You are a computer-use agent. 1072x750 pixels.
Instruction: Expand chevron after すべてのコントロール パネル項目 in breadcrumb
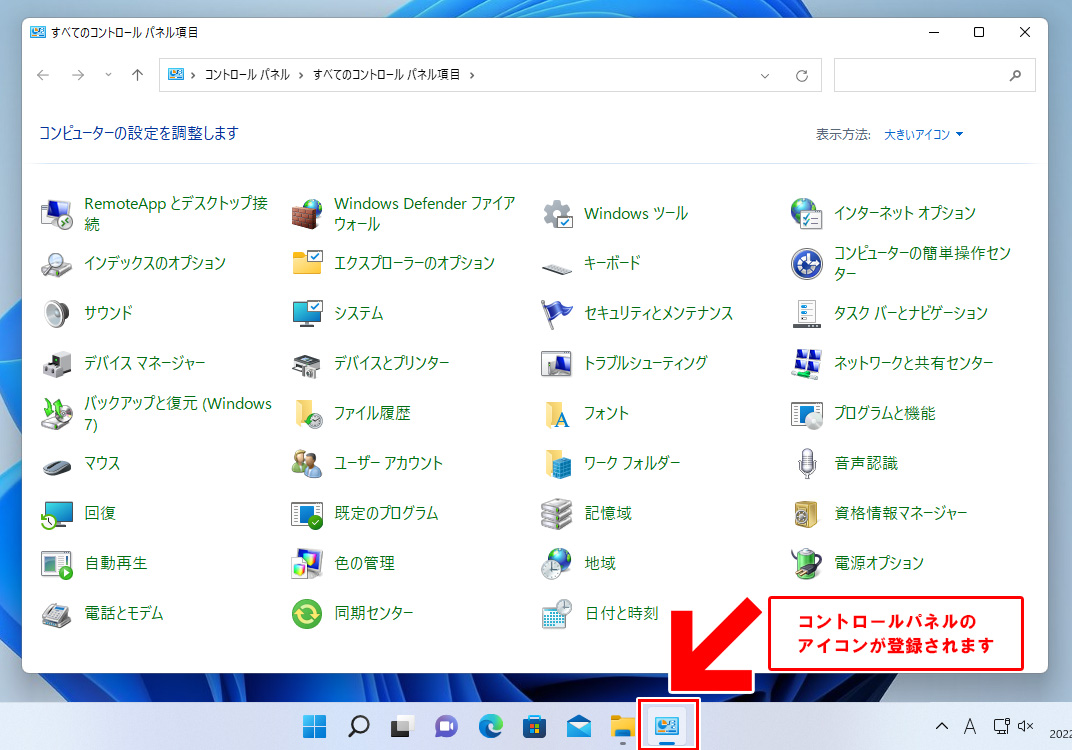coord(472,75)
